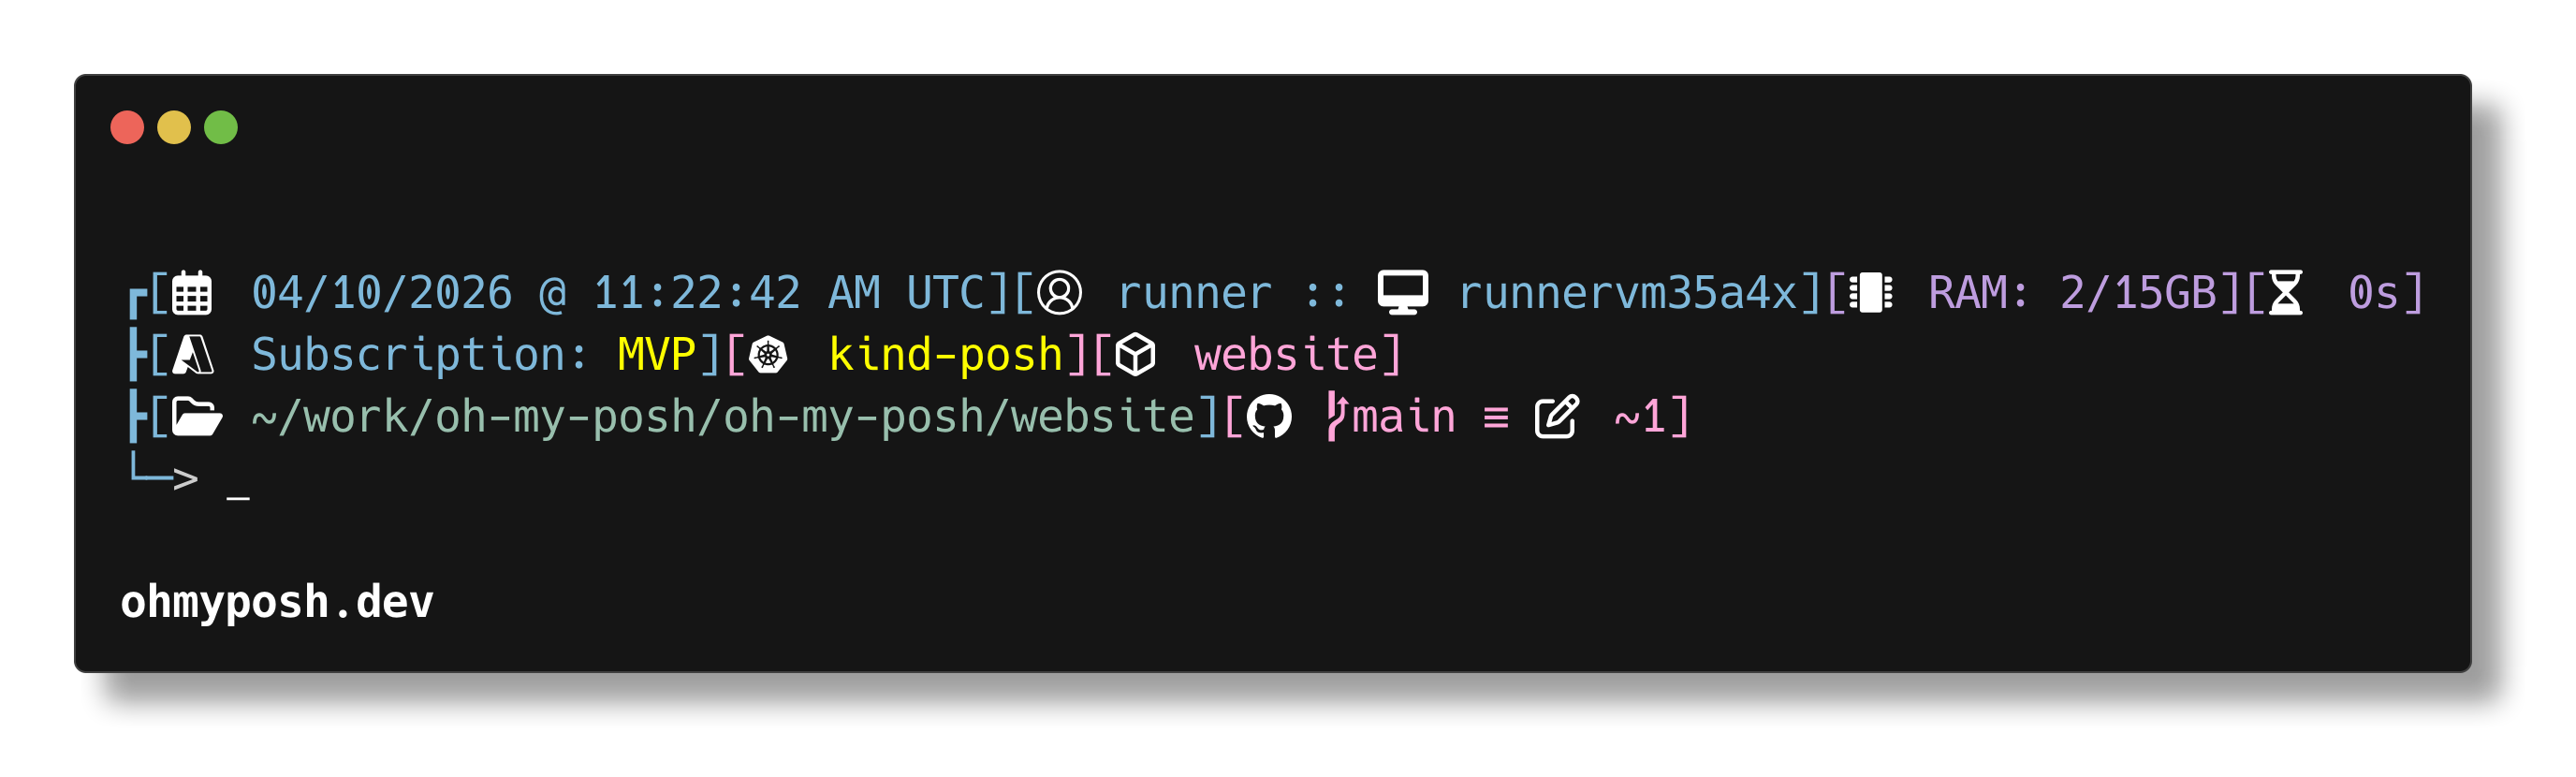
Task: Click the desktop monitor icon
Action: point(1402,293)
